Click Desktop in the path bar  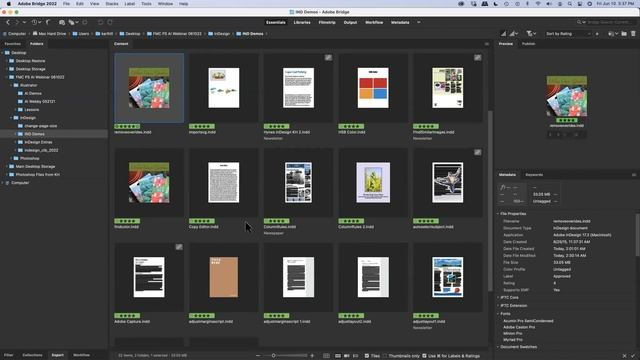[130, 34]
